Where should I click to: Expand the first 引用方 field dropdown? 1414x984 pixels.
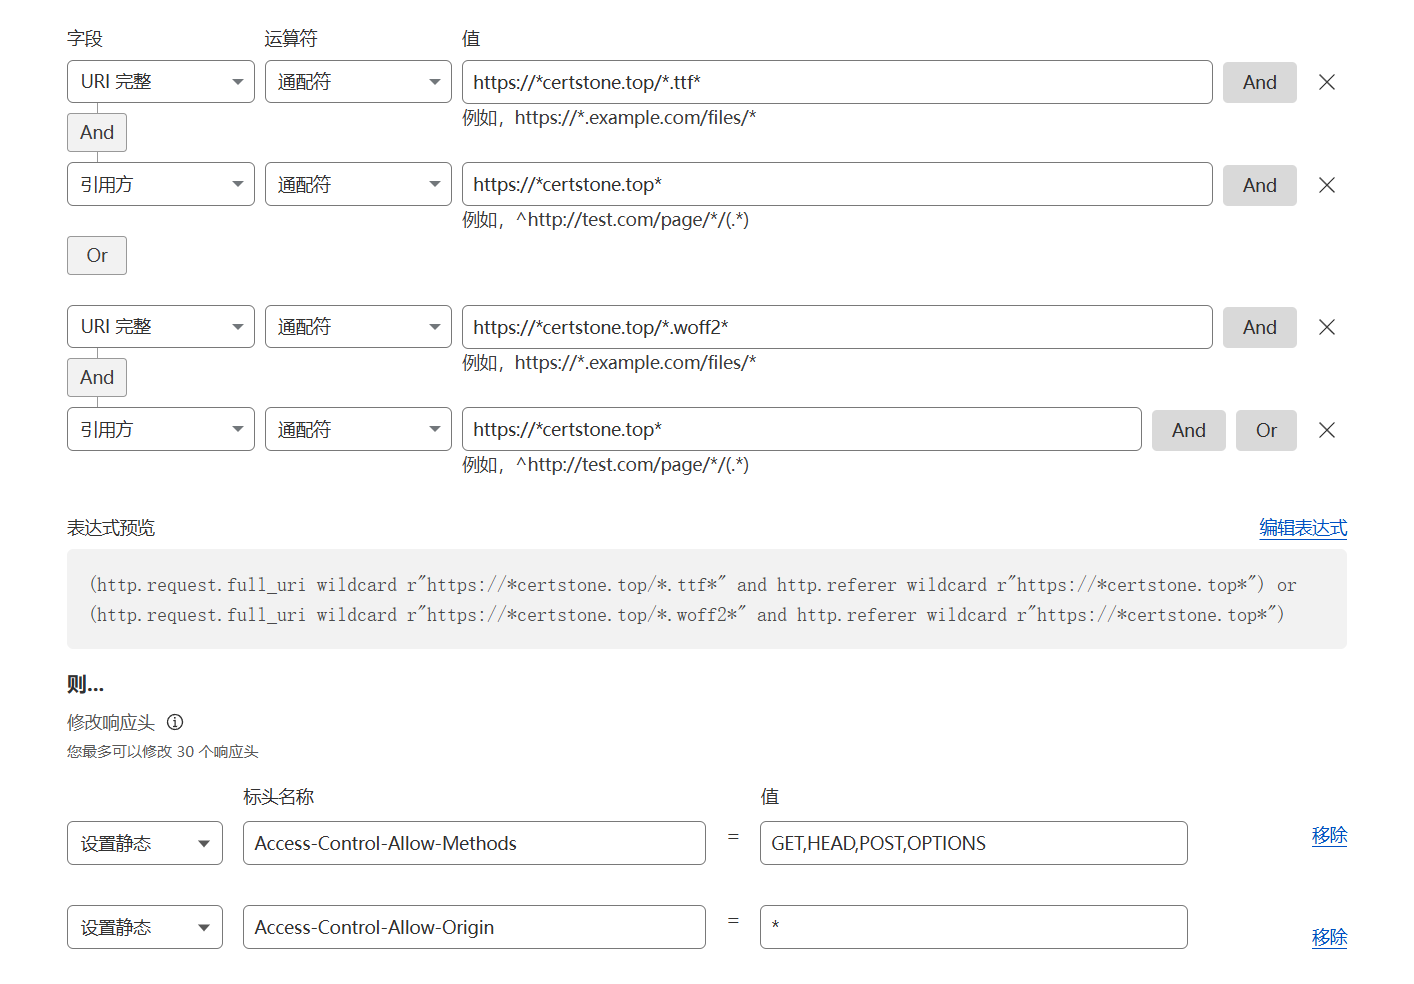pos(160,184)
